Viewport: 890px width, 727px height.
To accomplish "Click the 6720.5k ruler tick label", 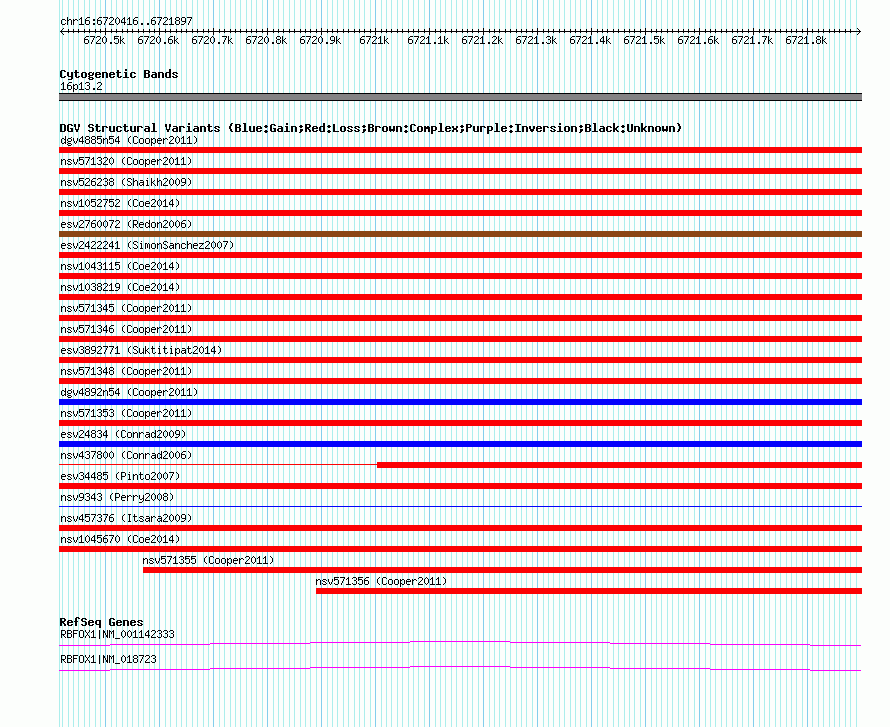I will pos(104,40).
